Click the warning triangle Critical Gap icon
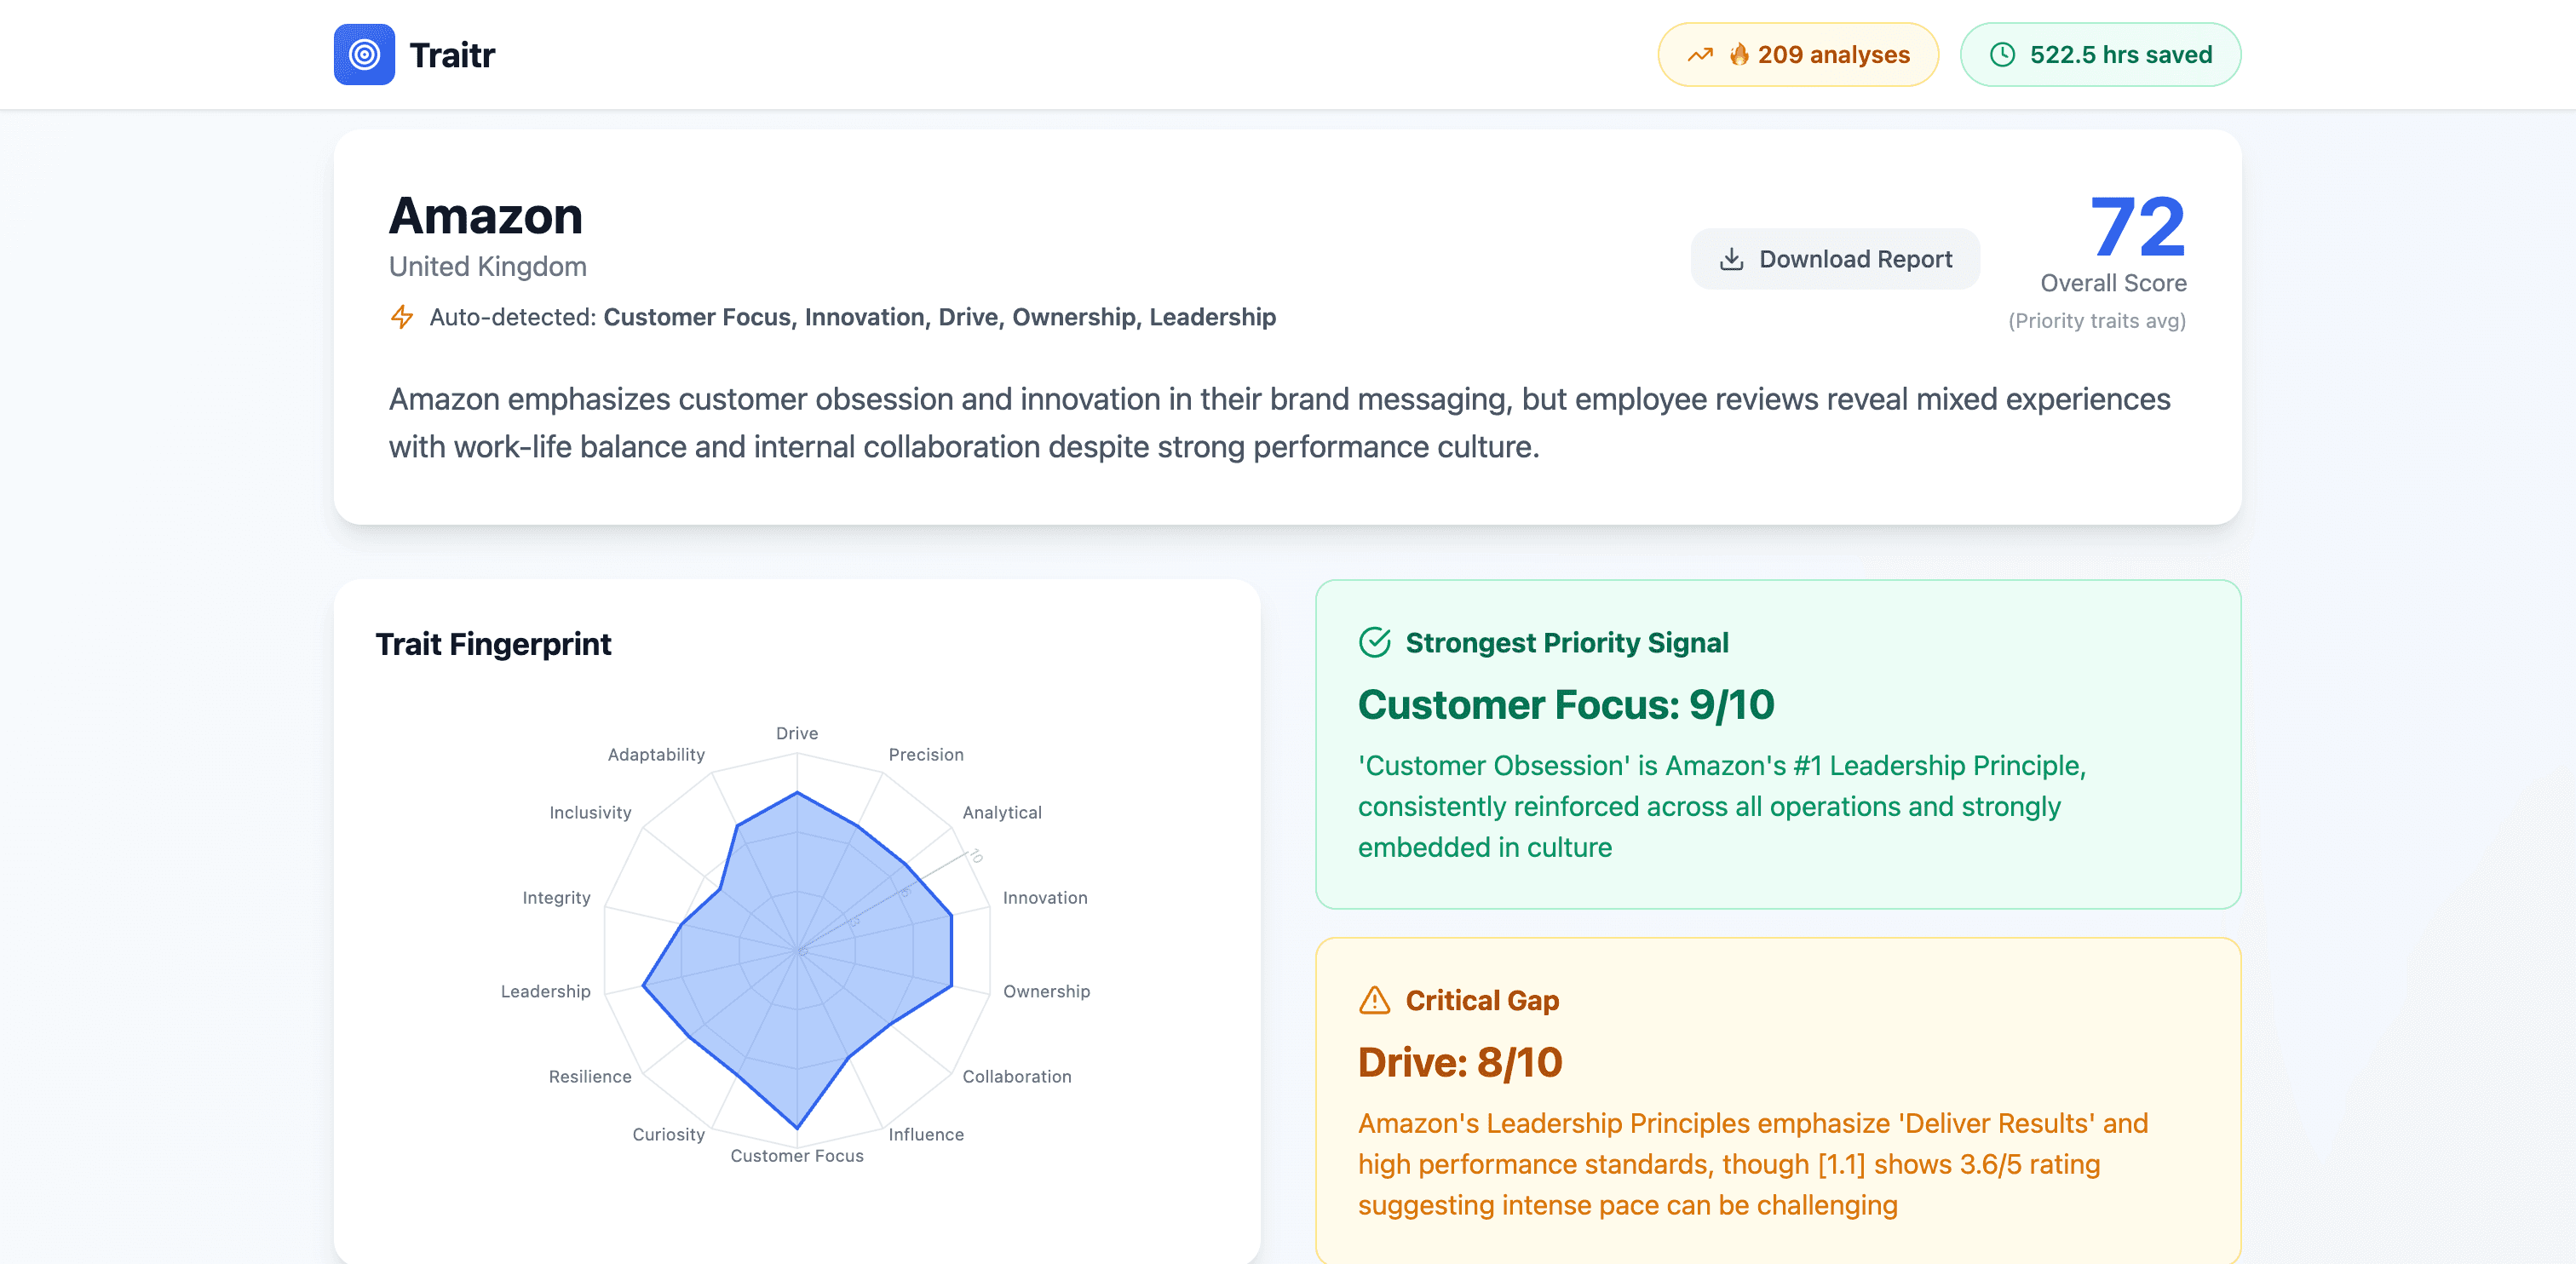This screenshot has height=1264, width=2576. coord(1375,1000)
